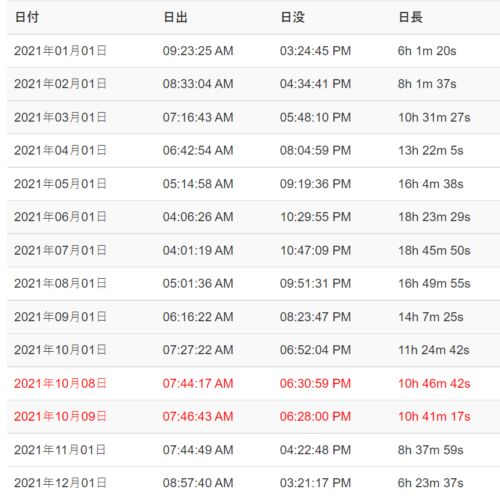Select the red 2021年10月08日 date

click(60, 383)
